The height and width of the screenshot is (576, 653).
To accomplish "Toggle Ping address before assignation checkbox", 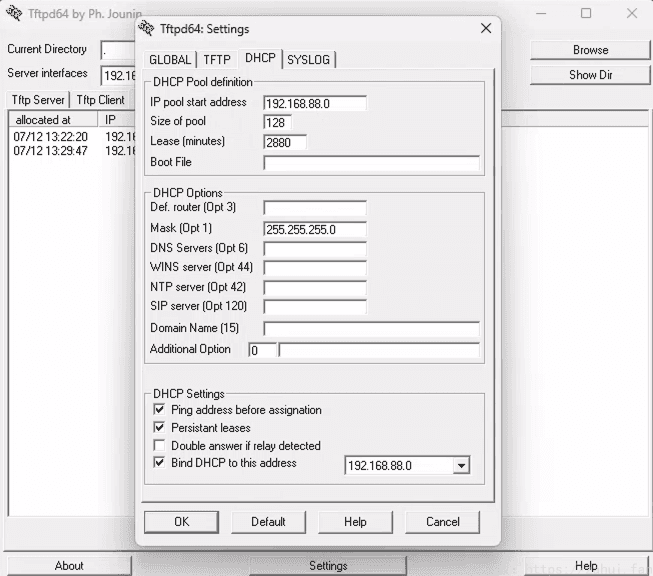I will (x=159, y=410).
